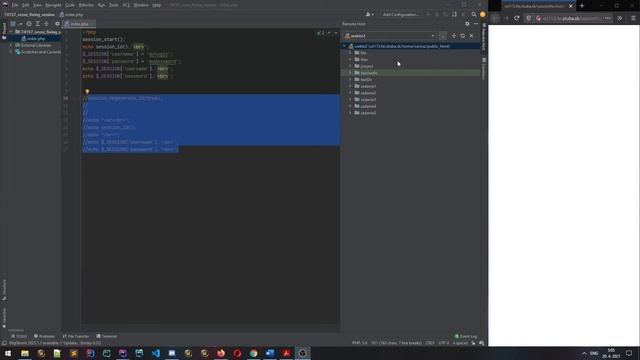Screen dimensions: 640x360
Task: Collapse the webte2 remote root node
Action: [344, 46]
